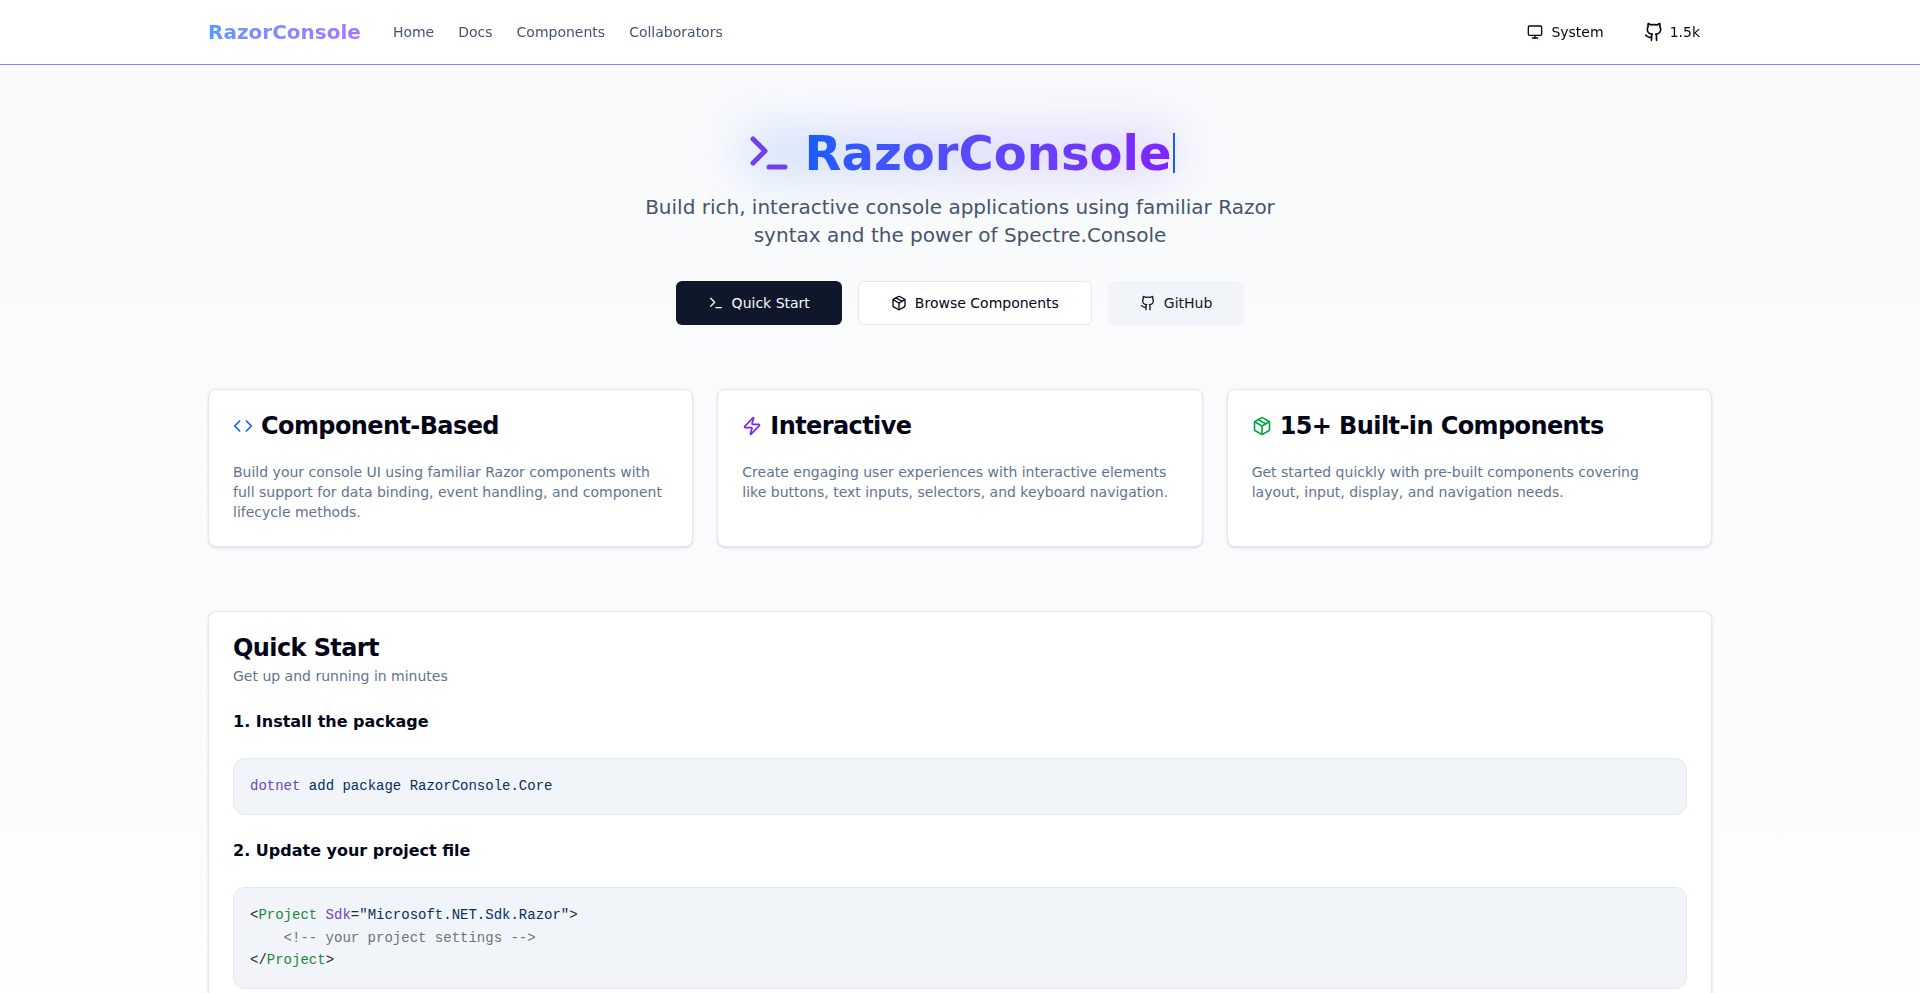Click the RazorConsole logo in the navbar
The height and width of the screenshot is (993, 1920).
click(284, 32)
